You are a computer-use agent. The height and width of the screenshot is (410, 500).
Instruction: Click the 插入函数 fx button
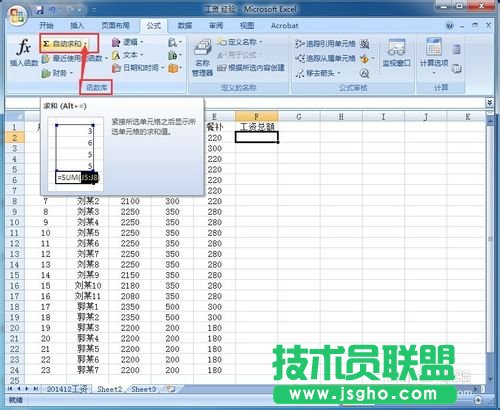24,52
